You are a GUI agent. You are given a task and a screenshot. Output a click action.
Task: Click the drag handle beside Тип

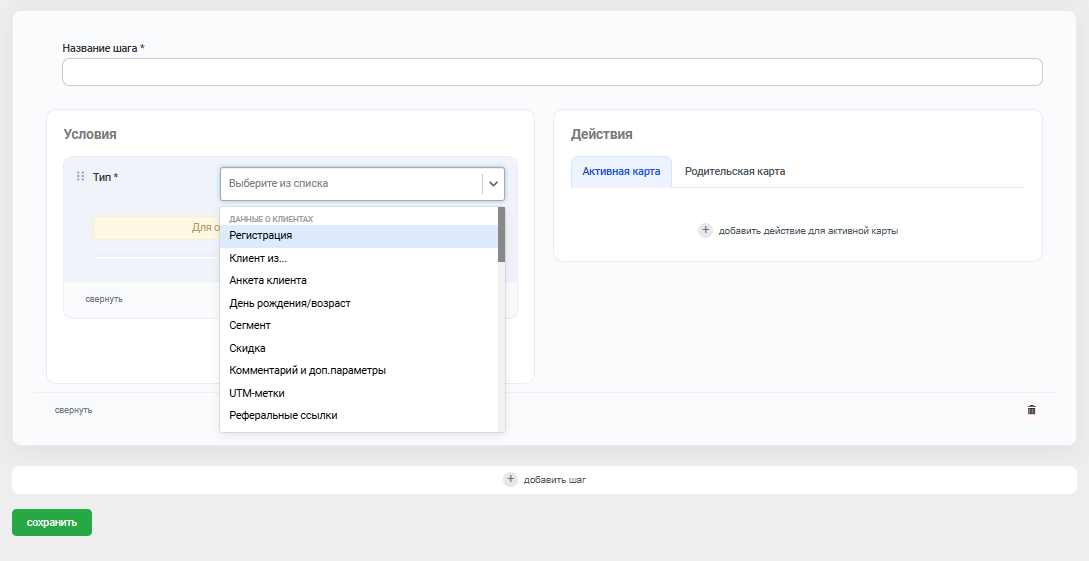tap(80, 177)
